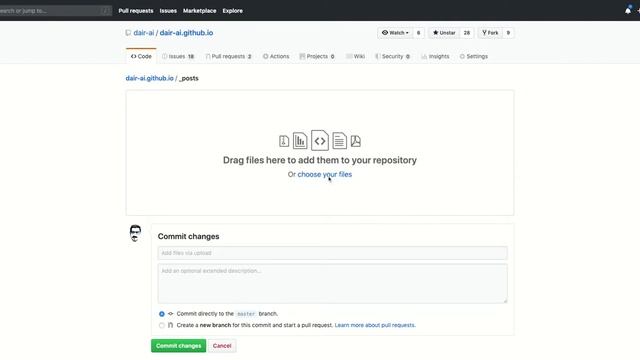Open the repository Settings tab
Image resolution: width=640 pixels, height=360 pixels.
click(x=473, y=56)
